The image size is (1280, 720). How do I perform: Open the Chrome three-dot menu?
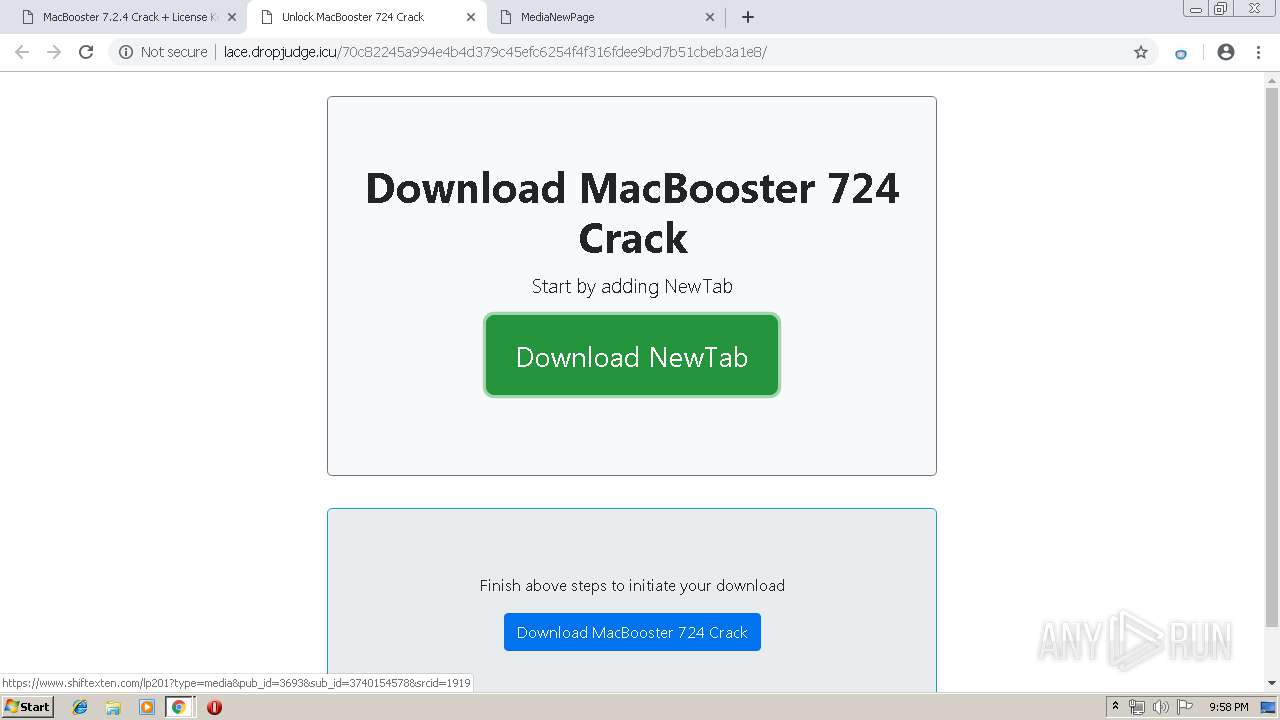coord(1258,52)
